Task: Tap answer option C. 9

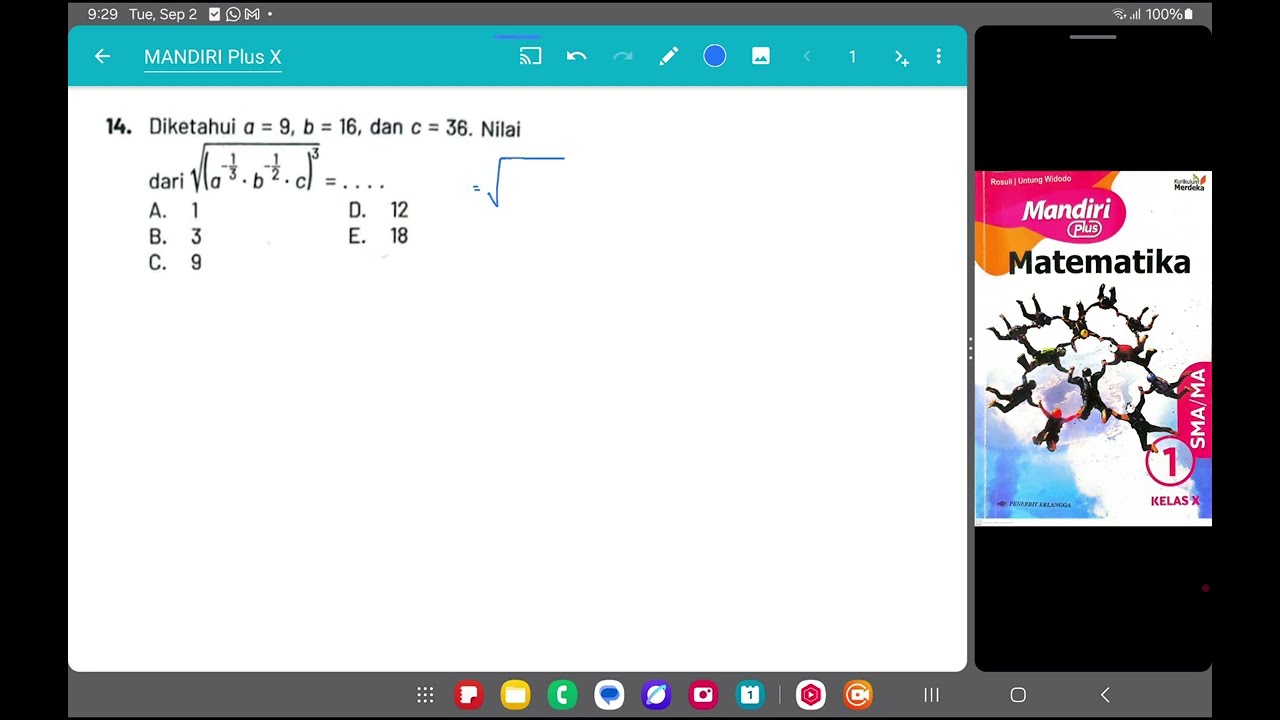Action: 175,263
